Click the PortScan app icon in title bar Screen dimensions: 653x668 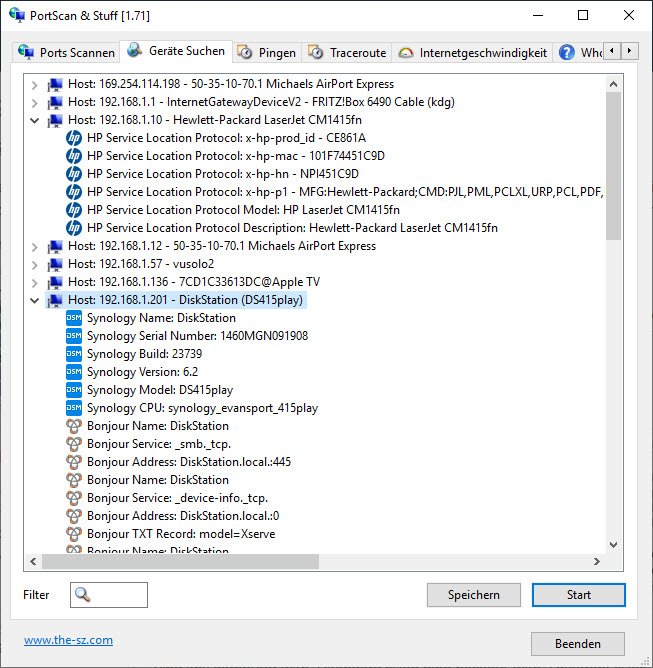coord(17,15)
